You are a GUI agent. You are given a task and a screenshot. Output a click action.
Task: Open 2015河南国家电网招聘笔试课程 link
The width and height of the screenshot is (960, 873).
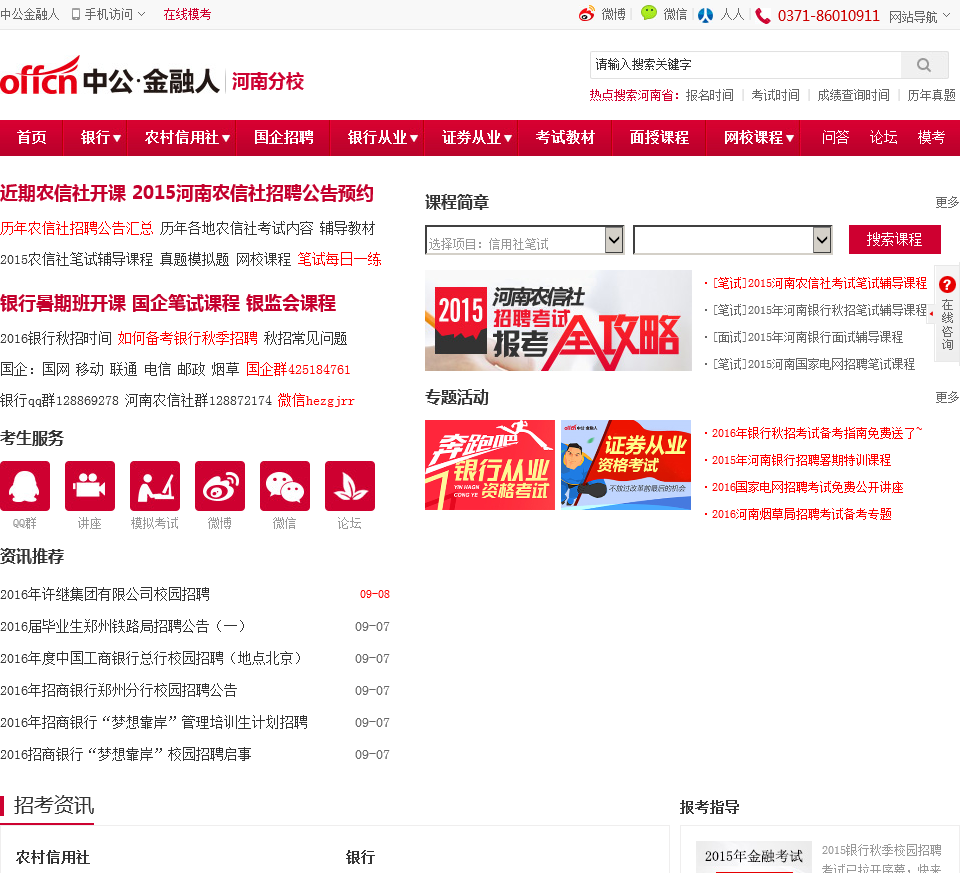pos(814,364)
